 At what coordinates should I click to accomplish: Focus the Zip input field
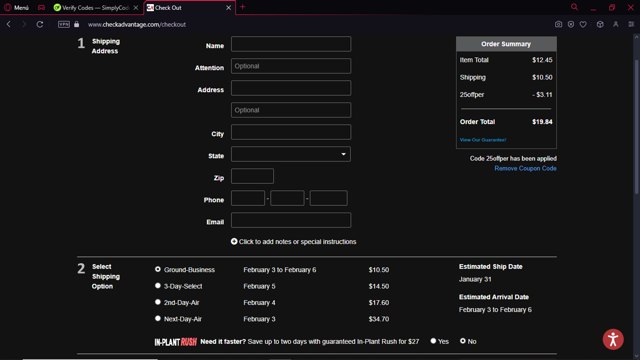pyautogui.click(x=252, y=176)
